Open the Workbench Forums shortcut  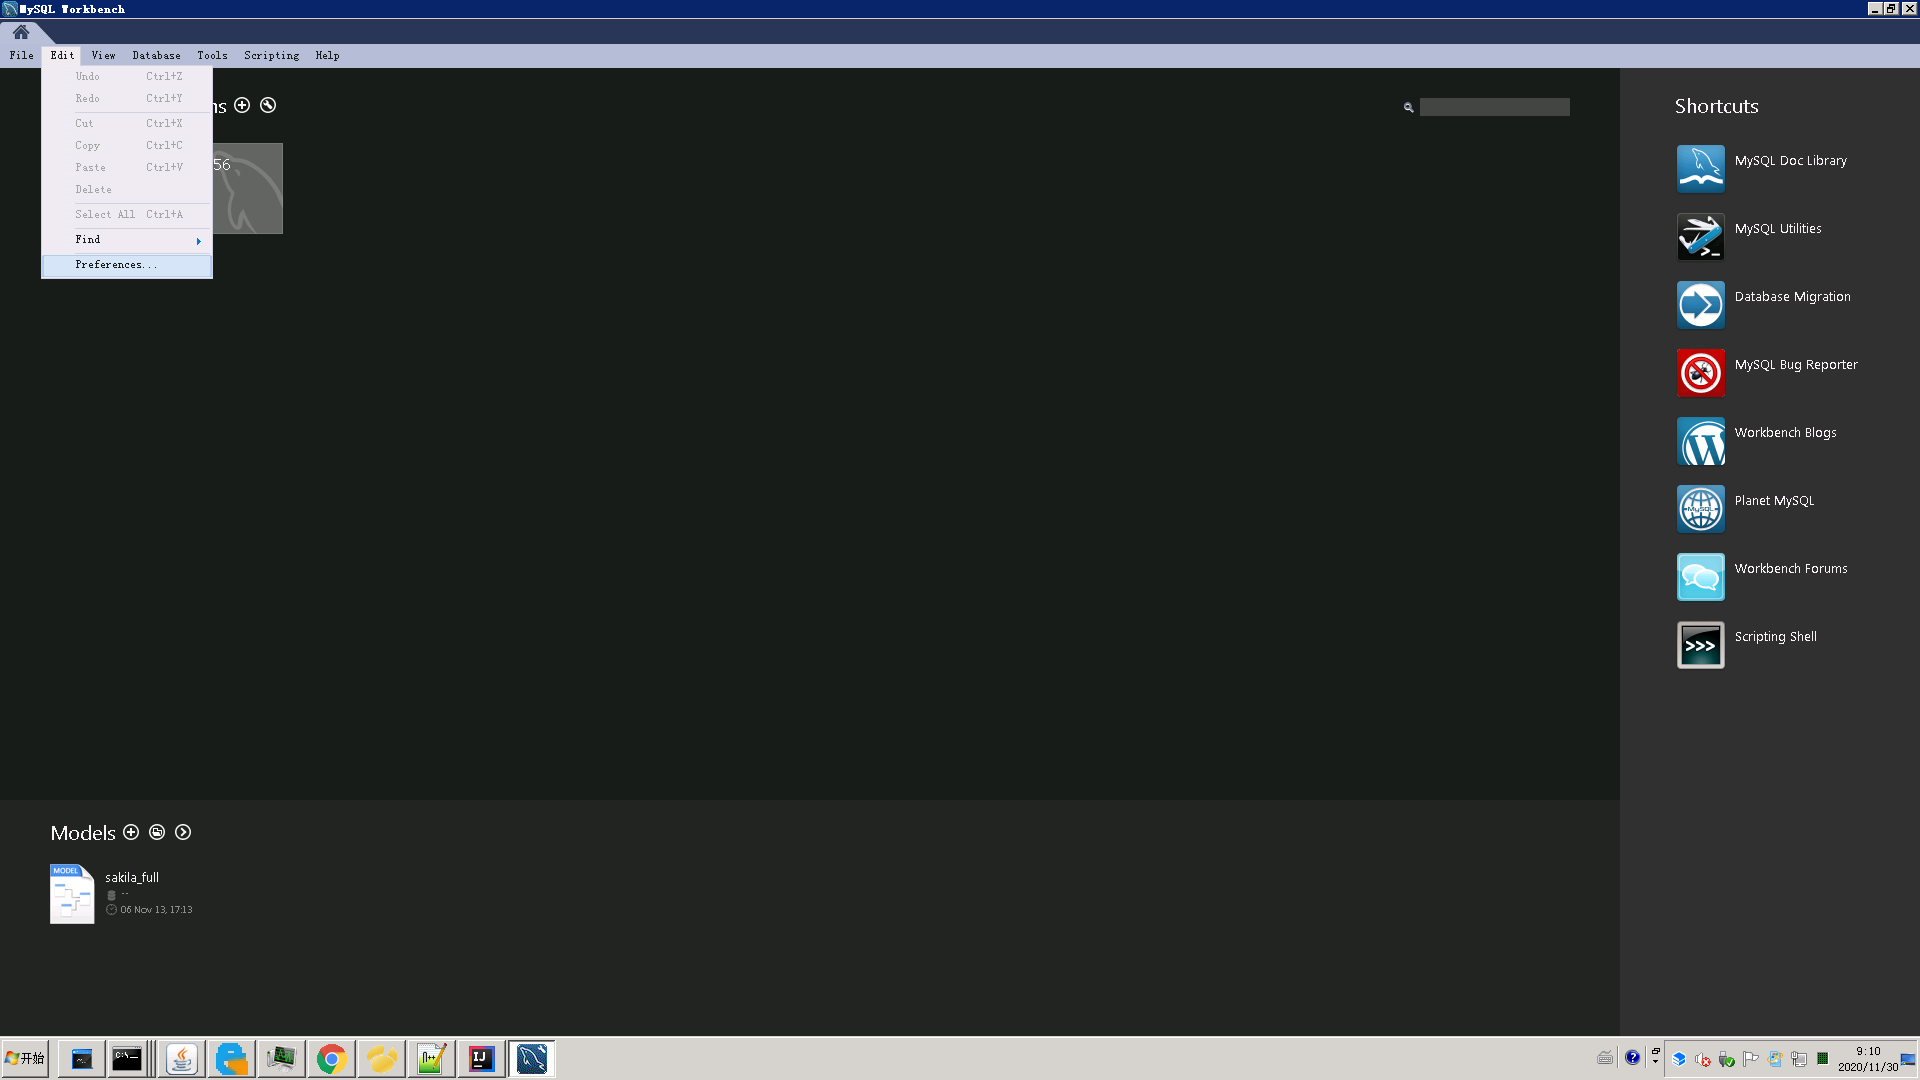click(1791, 568)
